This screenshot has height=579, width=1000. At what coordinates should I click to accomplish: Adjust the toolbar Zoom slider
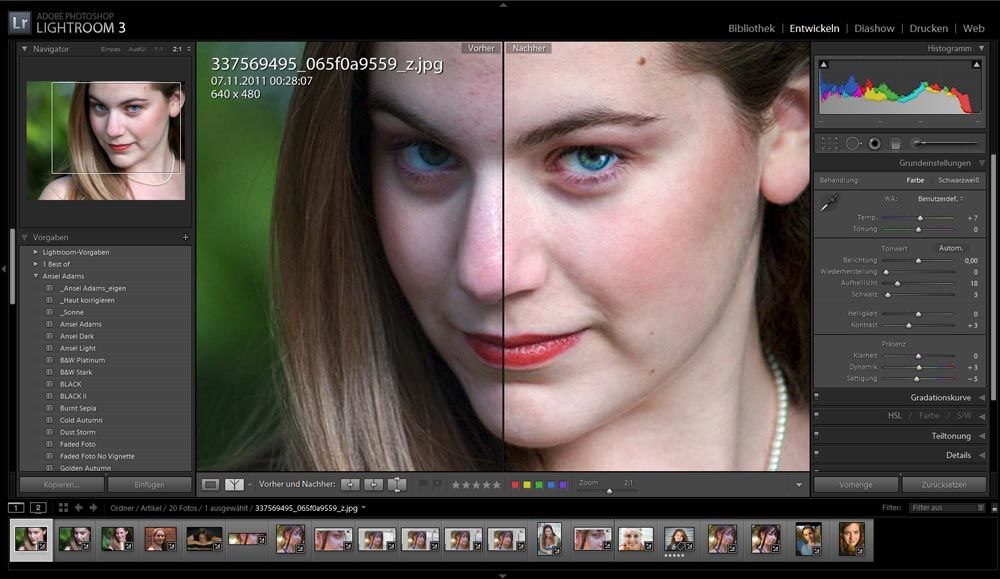[x=609, y=491]
